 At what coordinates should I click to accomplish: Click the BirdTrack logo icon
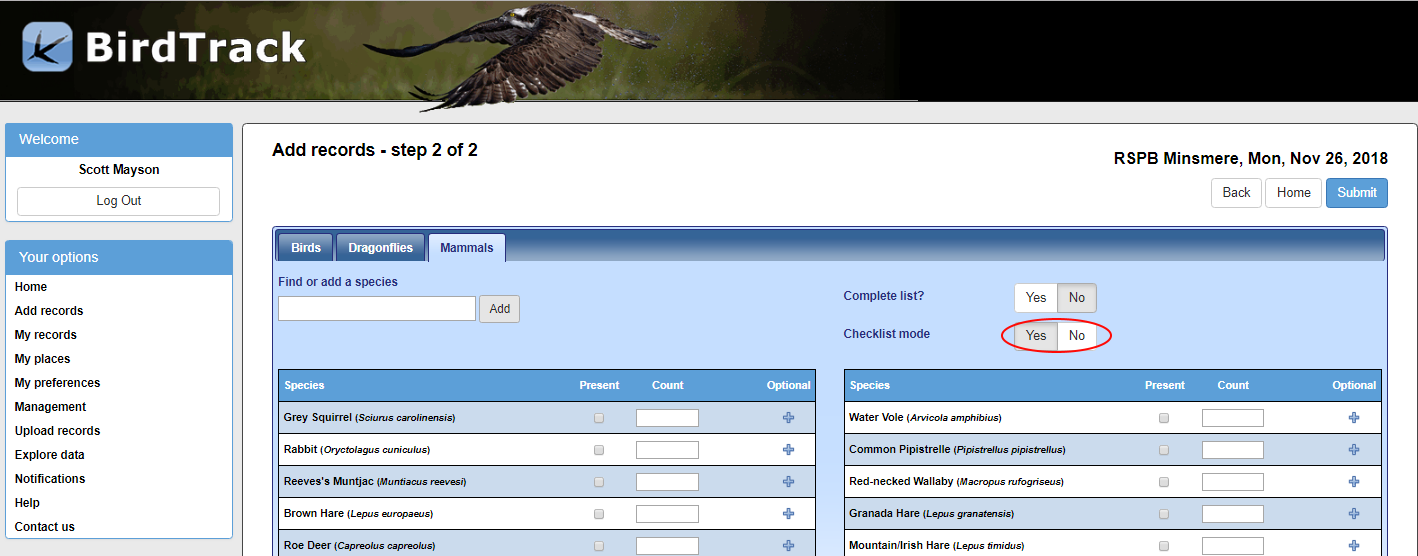pyautogui.click(x=47, y=47)
